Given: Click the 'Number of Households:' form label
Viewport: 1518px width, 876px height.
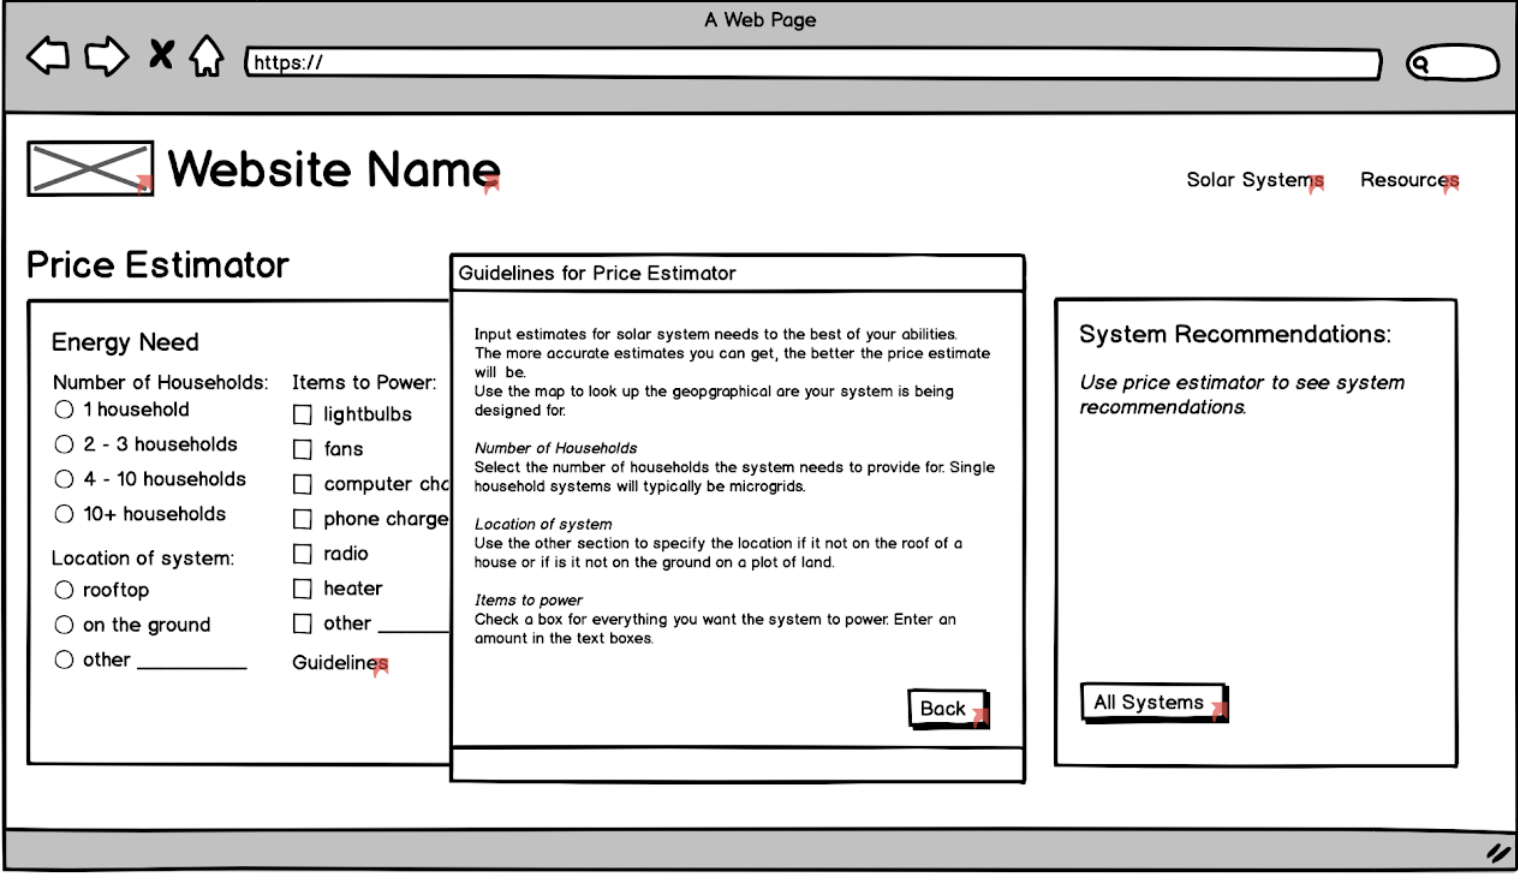Looking at the screenshot, I should pos(160,382).
